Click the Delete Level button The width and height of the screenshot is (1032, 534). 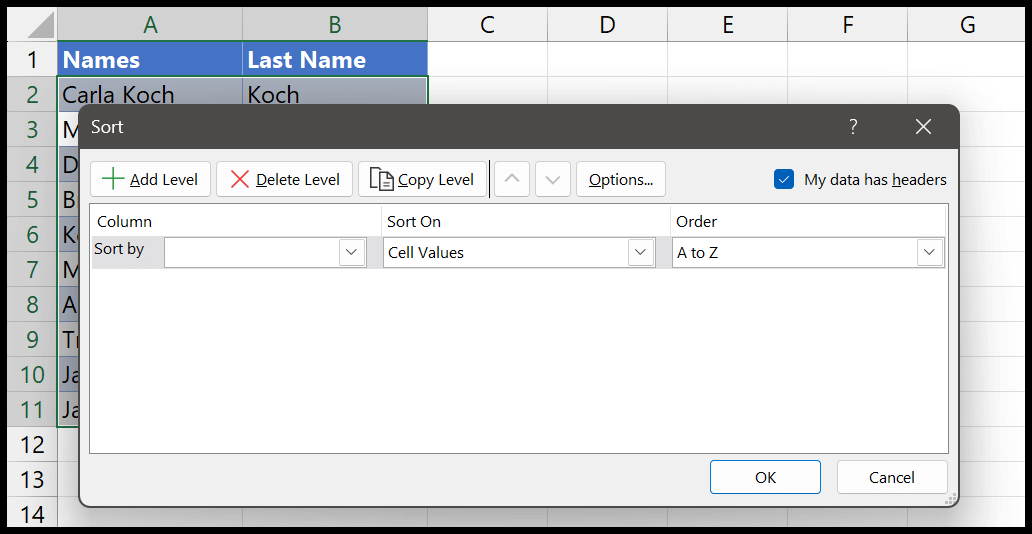tap(284, 179)
